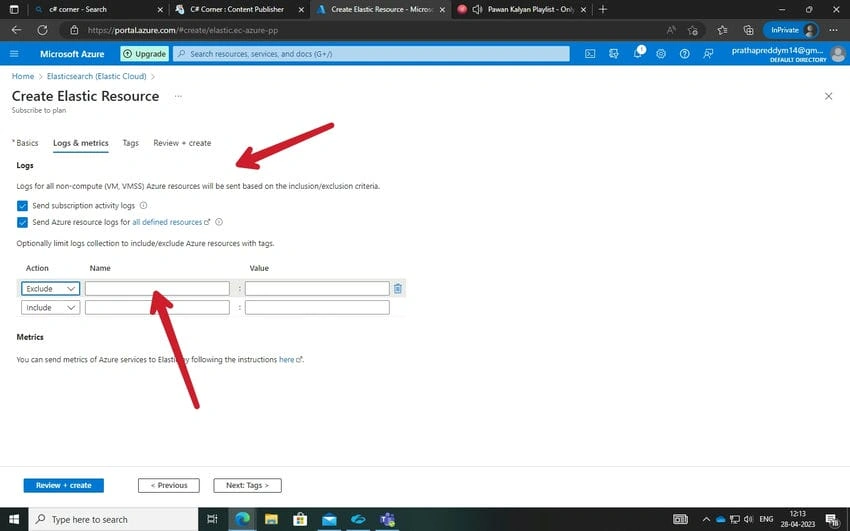The image size is (850, 531).
Task: Show info for Send subscription activity logs
Action: pyautogui.click(x=143, y=205)
